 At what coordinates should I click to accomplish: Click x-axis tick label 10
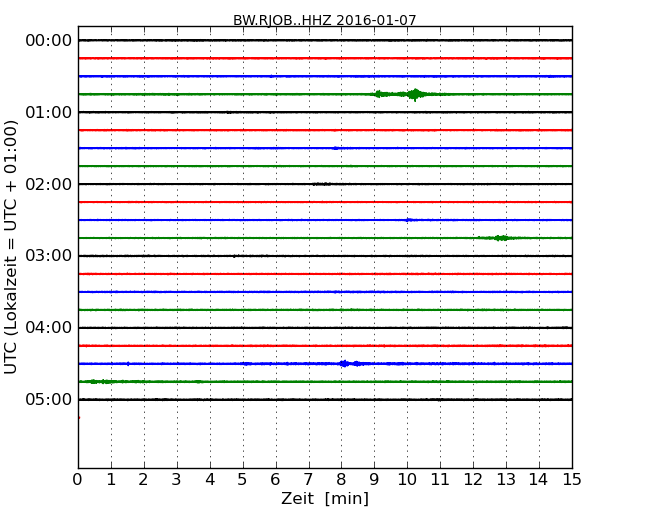pyautogui.click(x=407, y=480)
